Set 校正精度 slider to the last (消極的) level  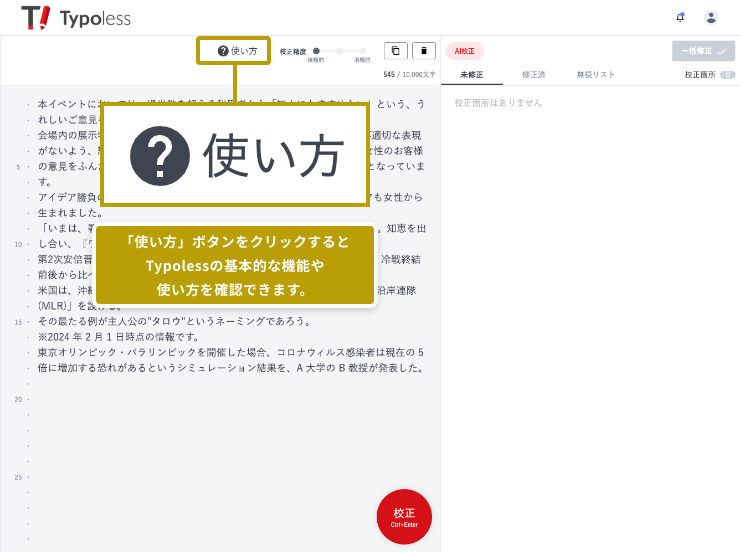tap(362, 51)
